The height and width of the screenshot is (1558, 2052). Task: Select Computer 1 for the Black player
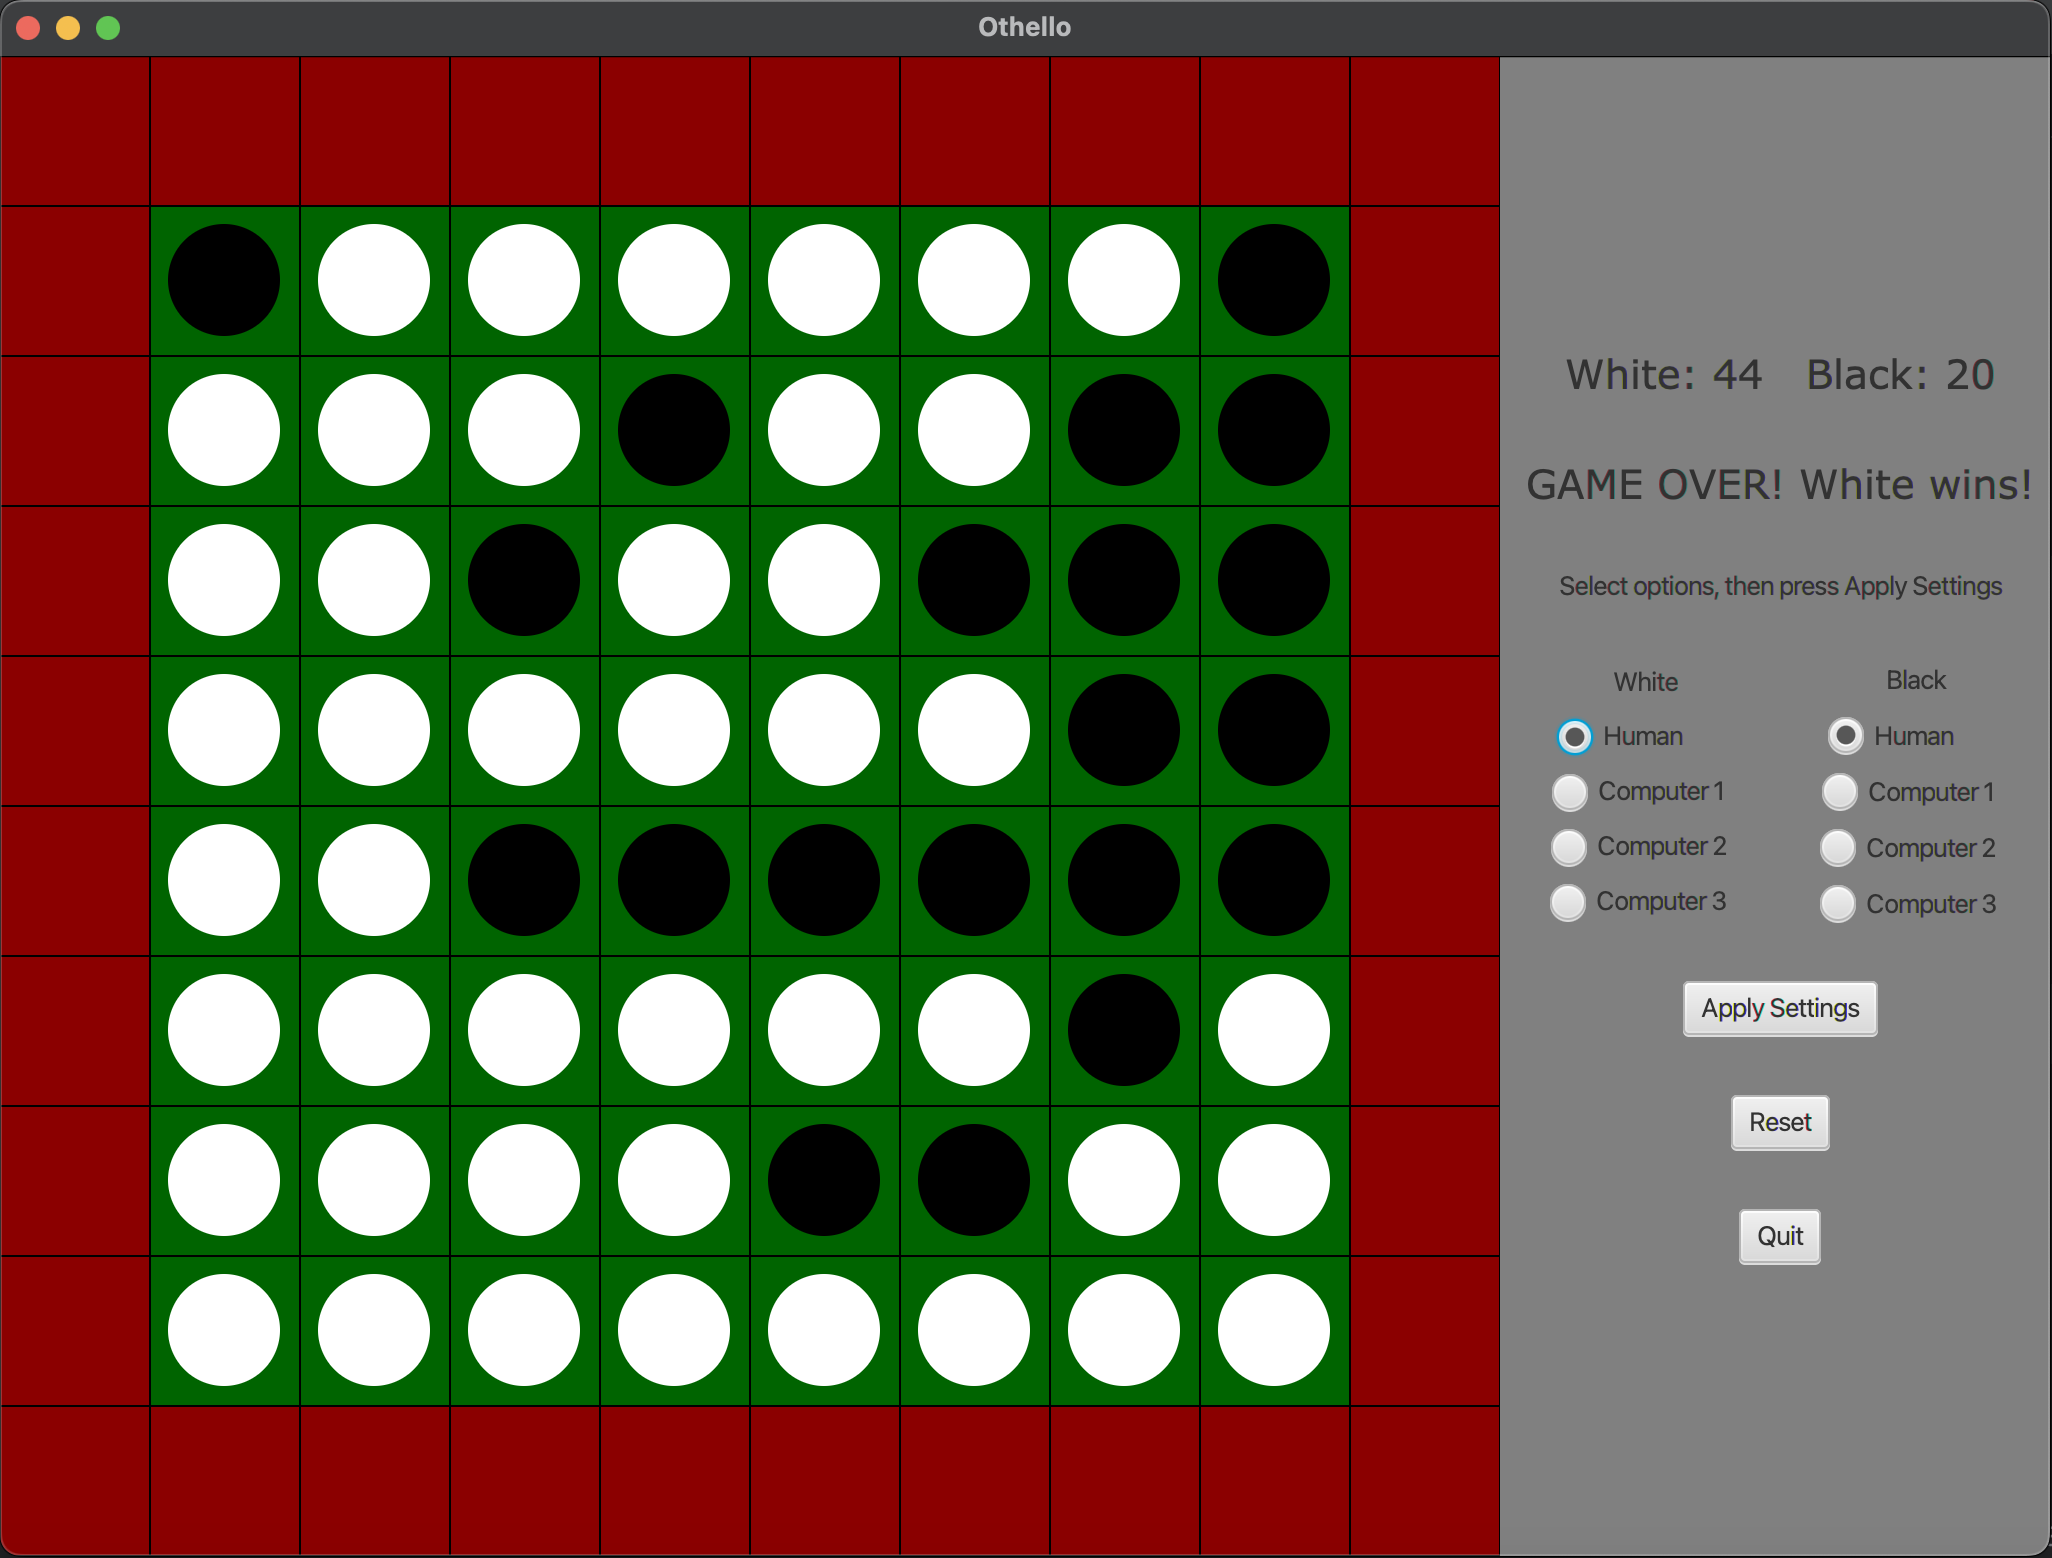coord(1840,792)
